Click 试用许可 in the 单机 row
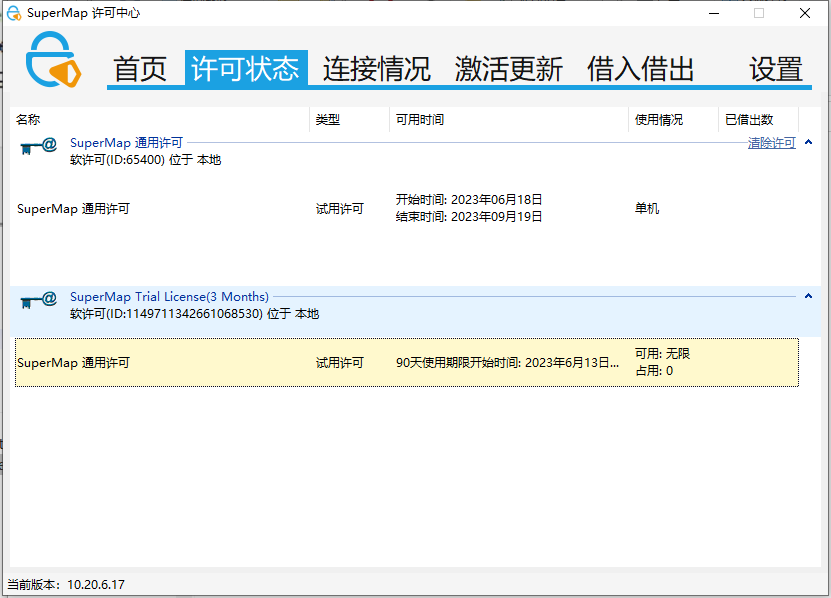 pyautogui.click(x=340, y=208)
